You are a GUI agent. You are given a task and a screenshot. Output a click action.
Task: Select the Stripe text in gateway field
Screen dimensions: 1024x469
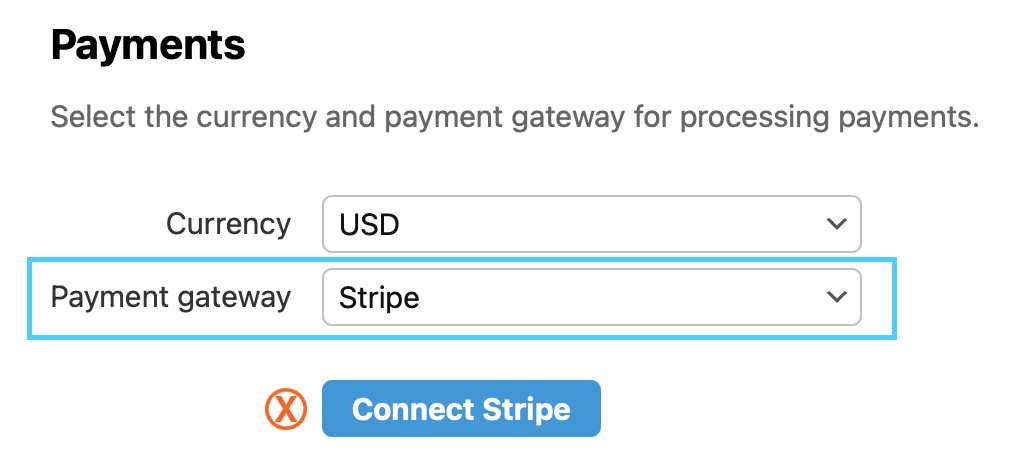[379, 297]
